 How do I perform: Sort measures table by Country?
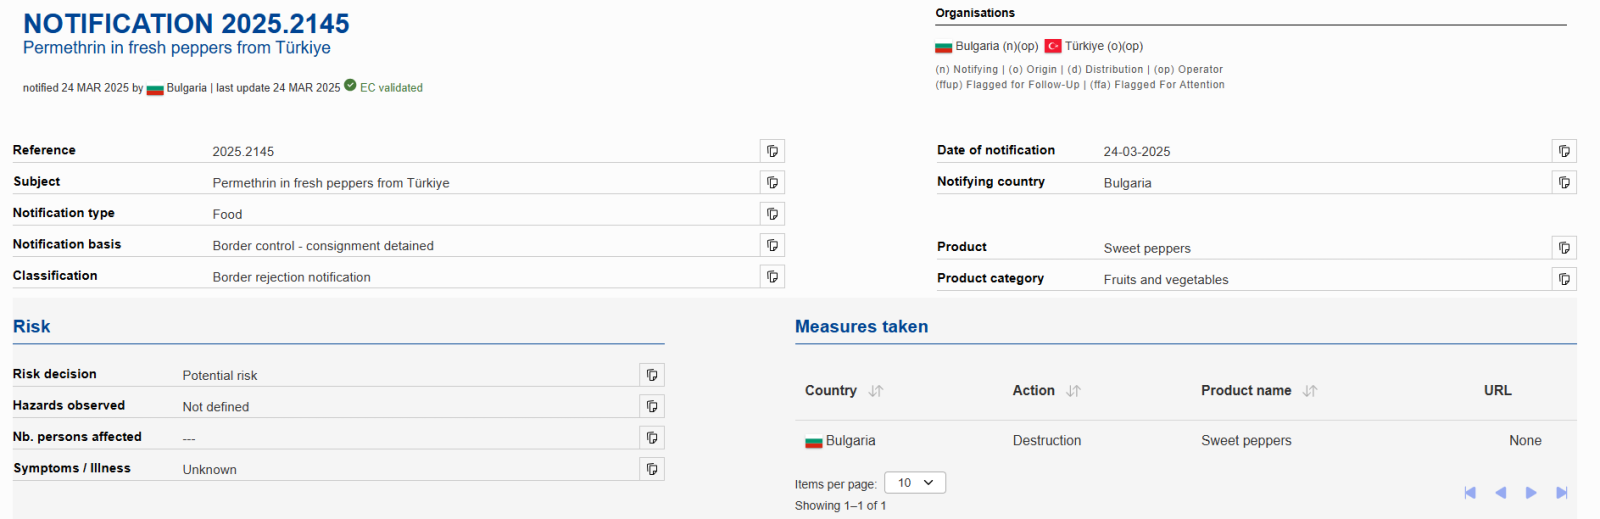pyautogui.click(x=876, y=391)
